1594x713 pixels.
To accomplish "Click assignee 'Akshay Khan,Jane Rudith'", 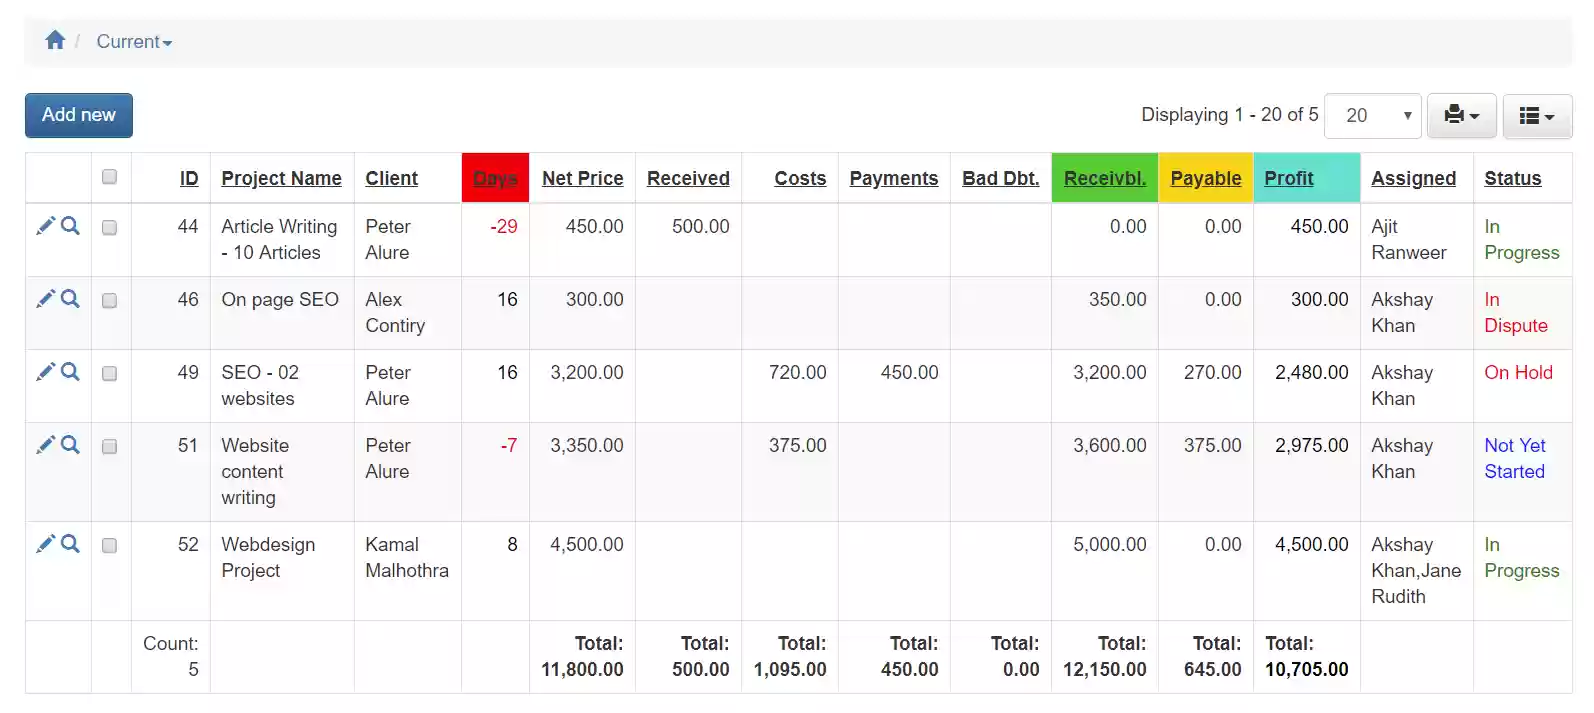I will [x=1416, y=570].
